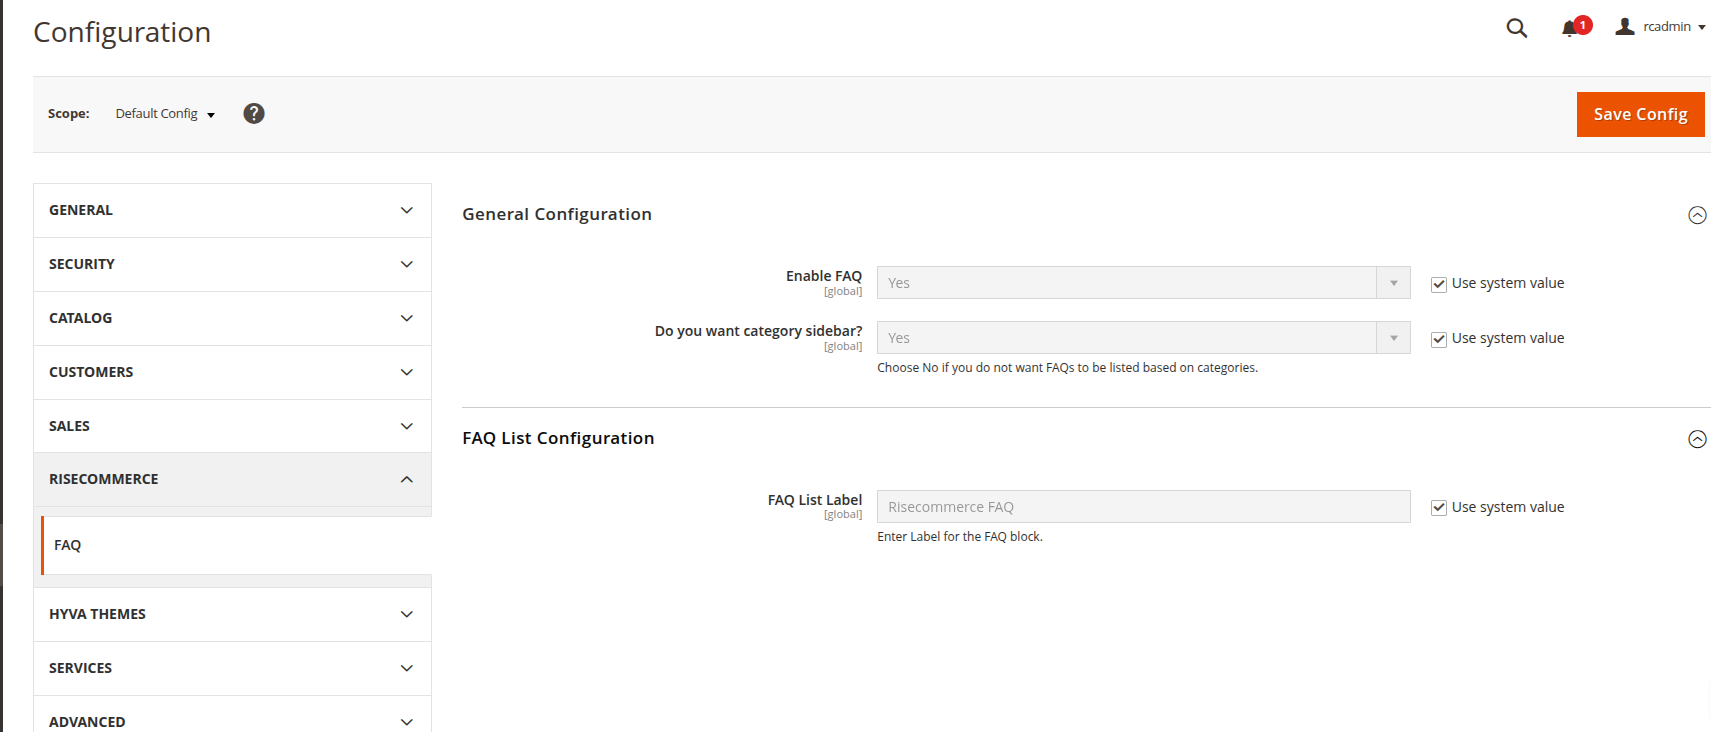This screenshot has height=732, width=1711.
Task: Uncheck Use system value for Enable FAQ
Action: (1439, 284)
